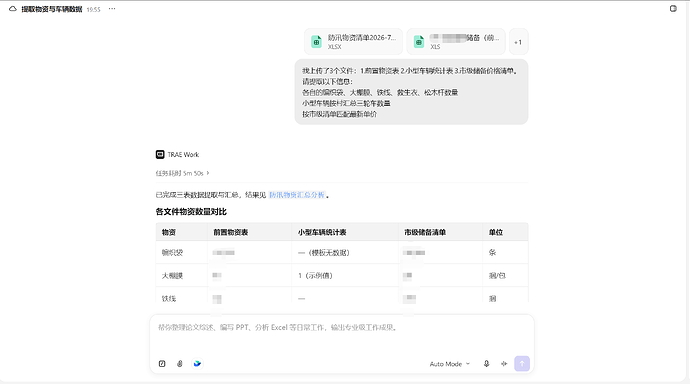Show the +1 additional attached file
The image size is (690, 384).
coord(518,42)
